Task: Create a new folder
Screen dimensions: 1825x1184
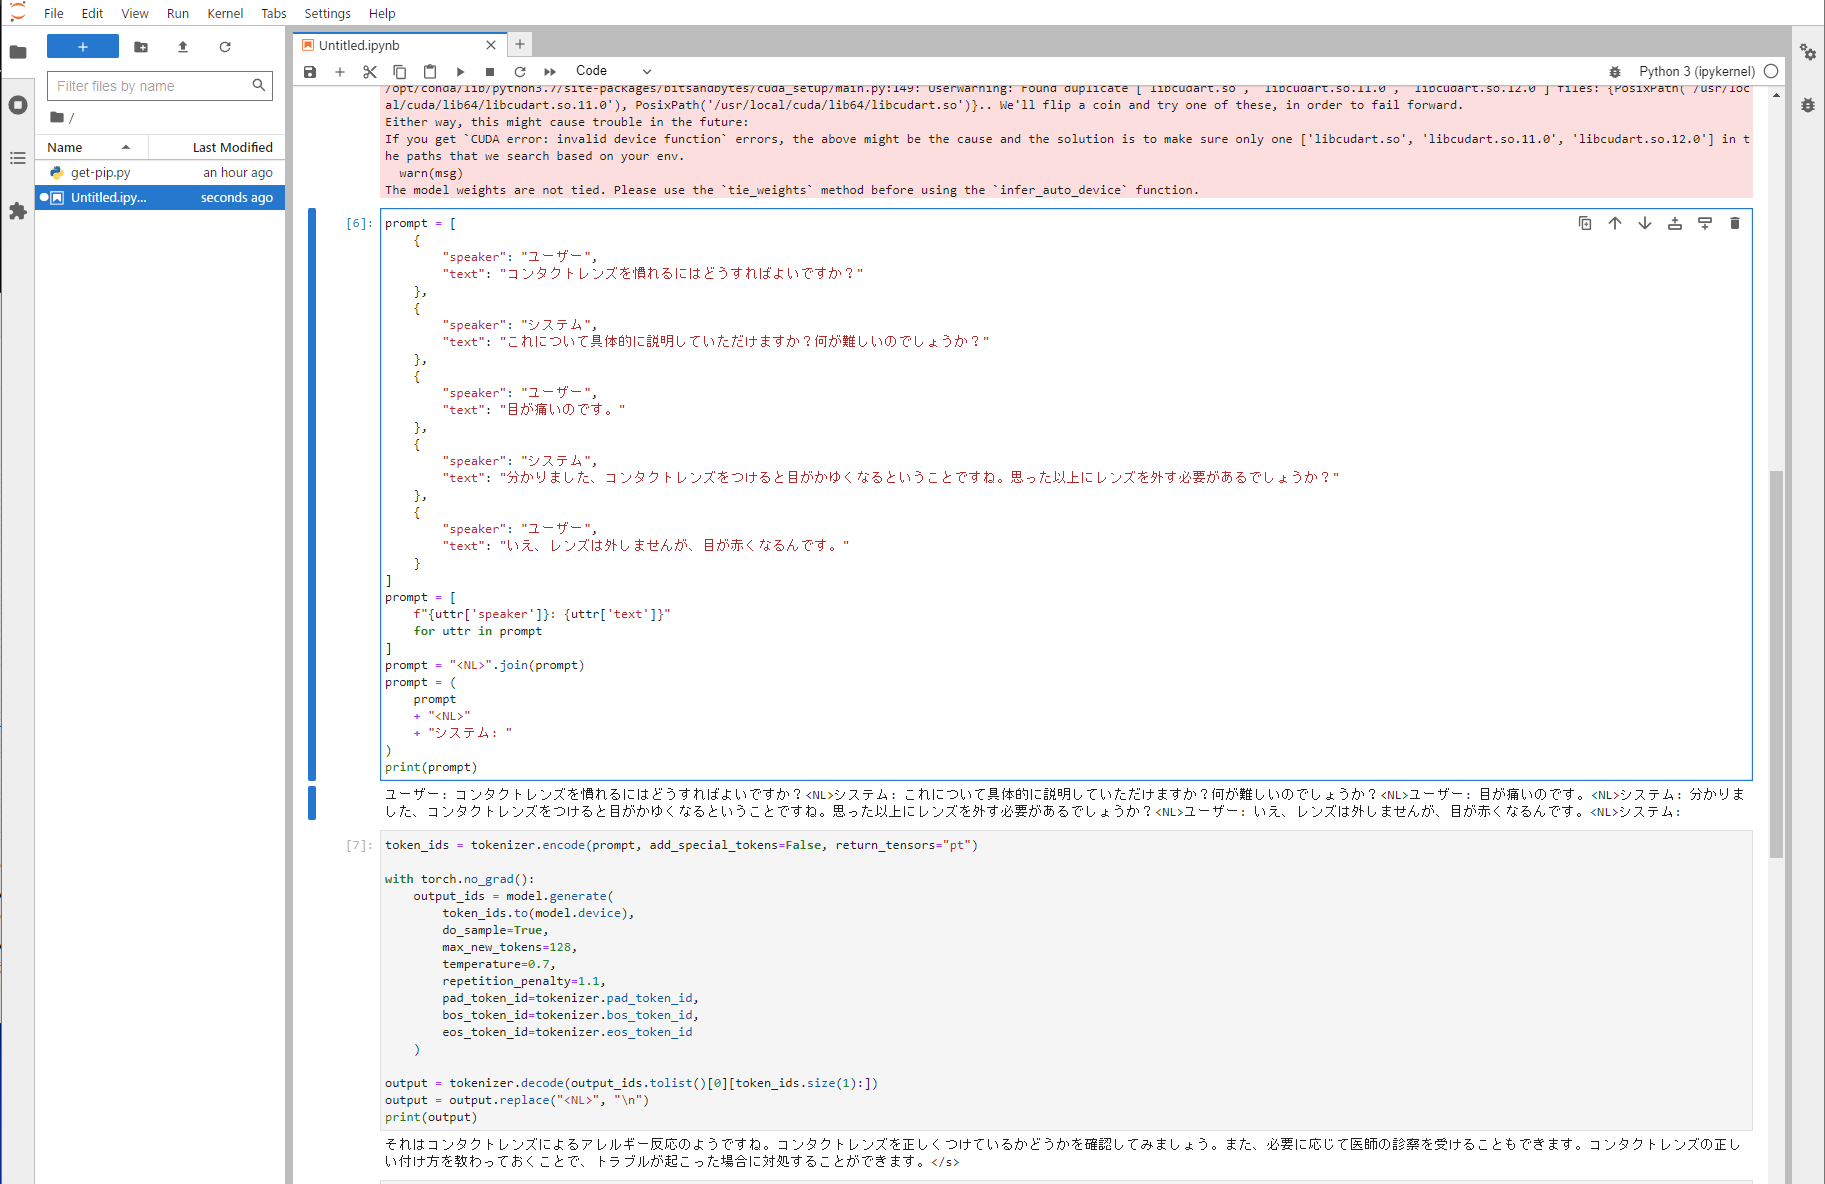Action: tap(141, 47)
